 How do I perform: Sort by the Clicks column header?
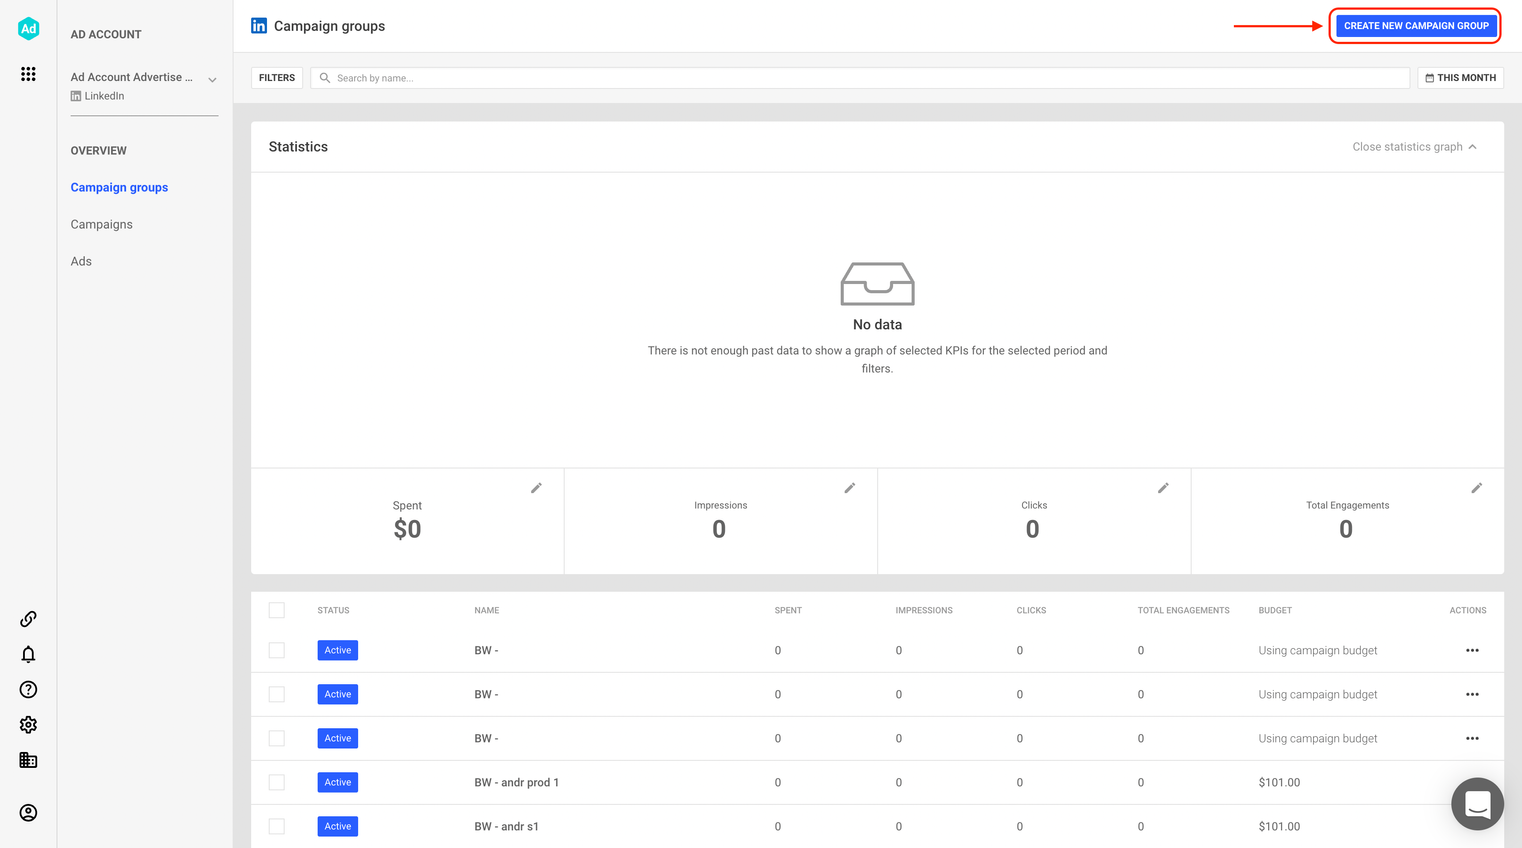(x=1031, y=610)
